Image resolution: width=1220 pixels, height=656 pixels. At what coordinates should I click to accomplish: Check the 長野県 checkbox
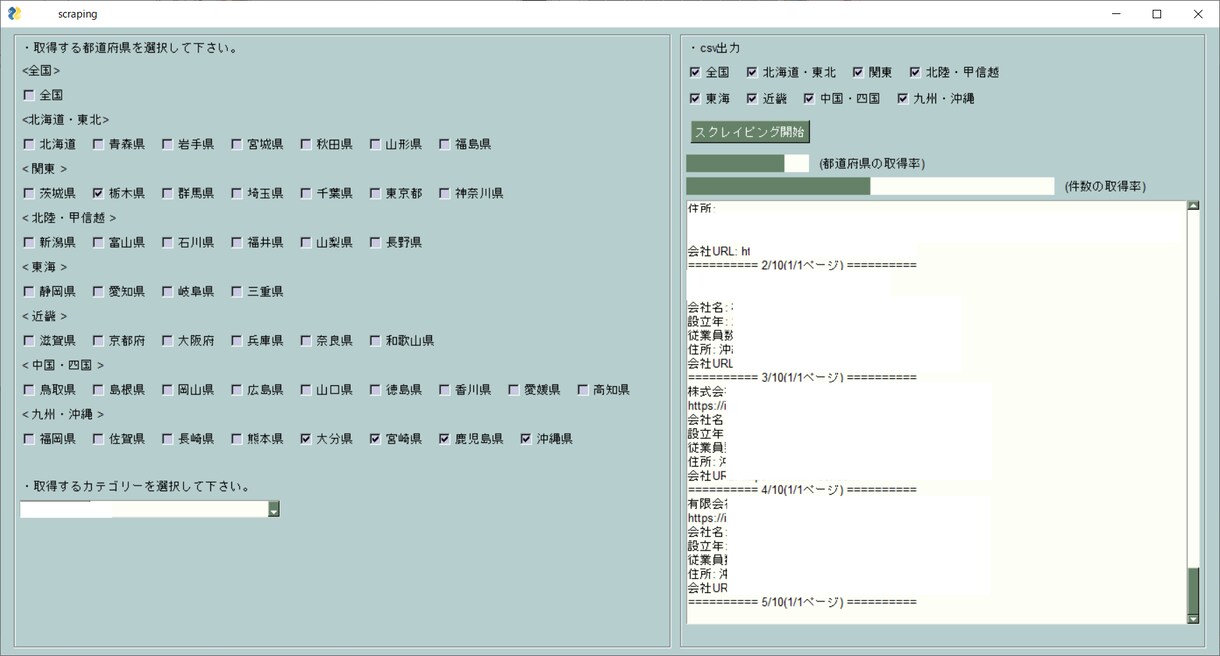(x=375, y=242)
